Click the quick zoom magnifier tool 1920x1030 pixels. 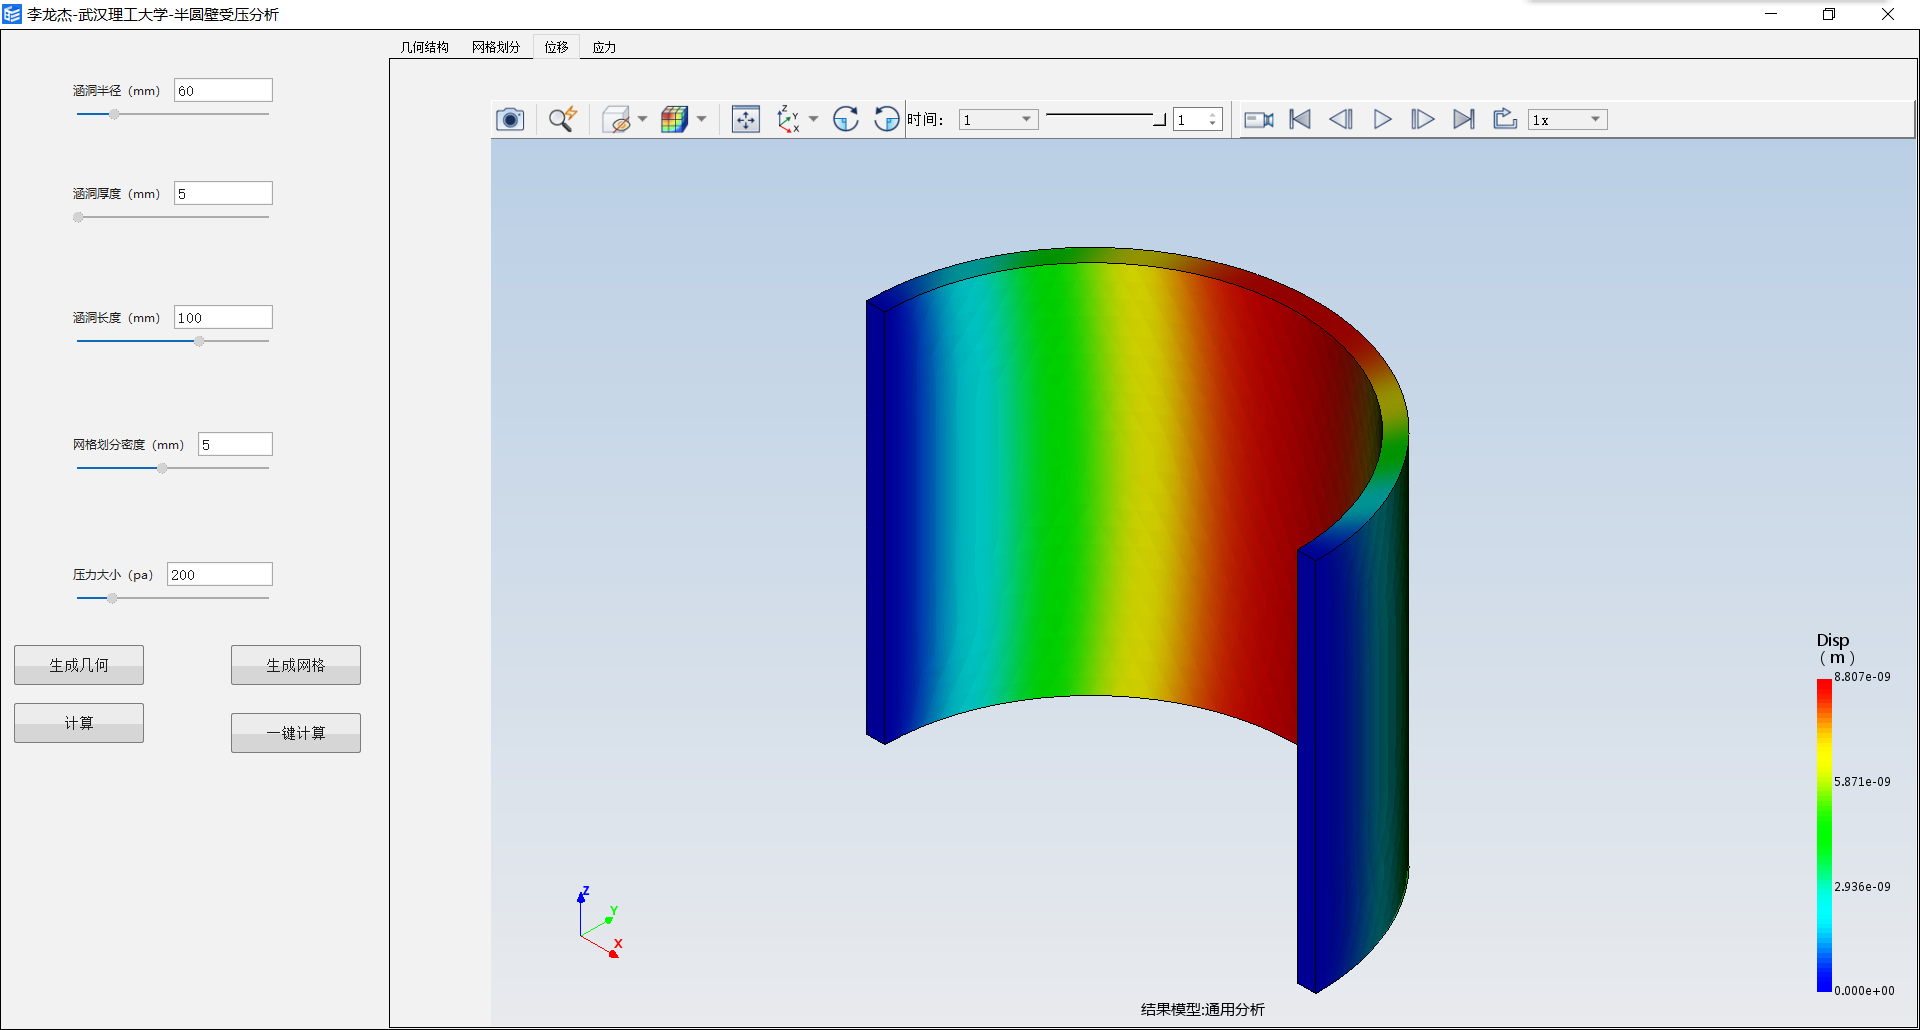562,120
